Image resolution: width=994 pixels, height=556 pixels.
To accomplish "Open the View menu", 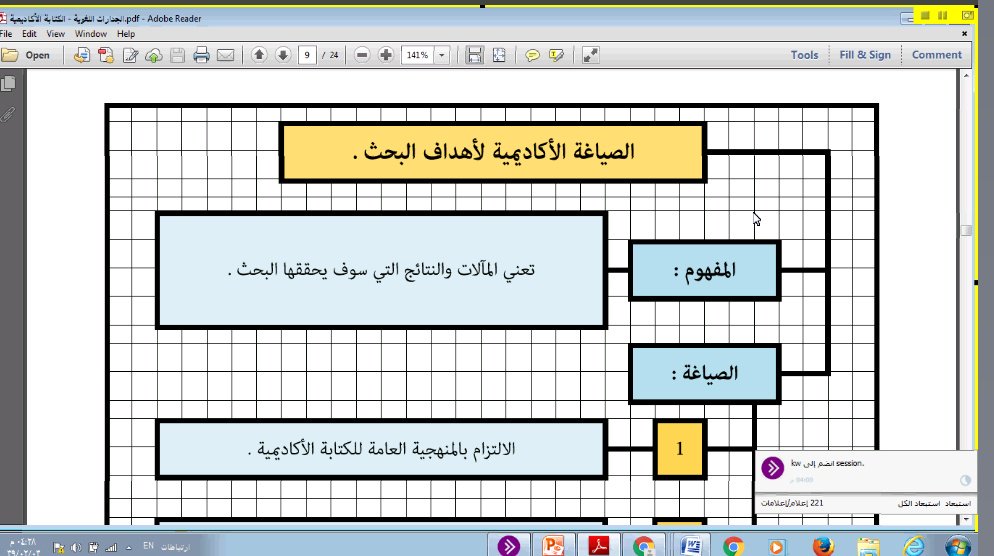I will pyautogui.click(x=55, y=34).
